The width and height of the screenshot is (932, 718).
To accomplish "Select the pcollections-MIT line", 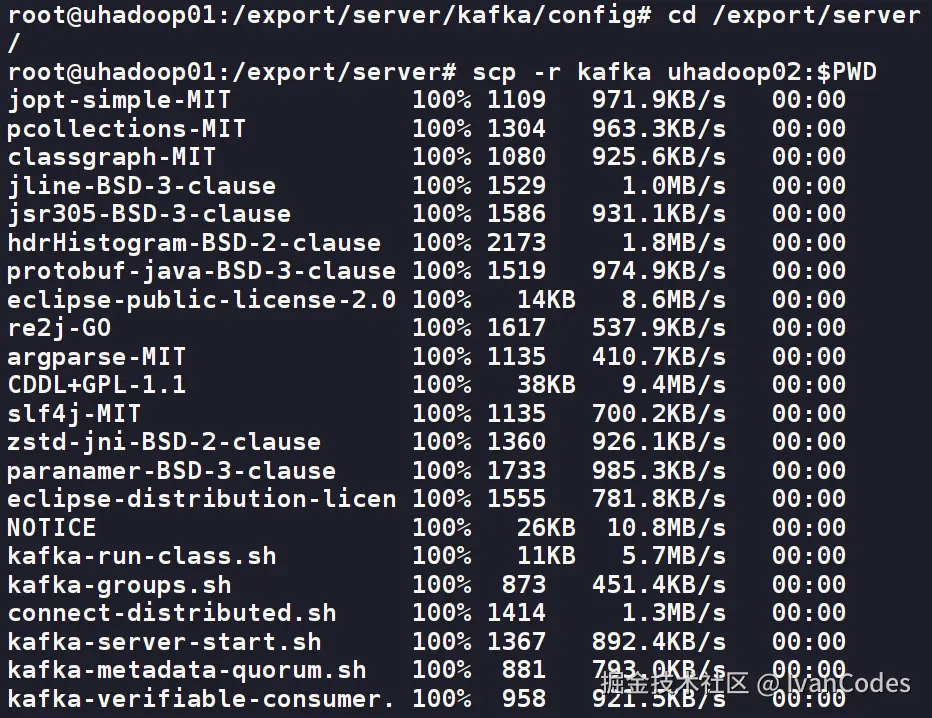I will [x=126, y=129].
